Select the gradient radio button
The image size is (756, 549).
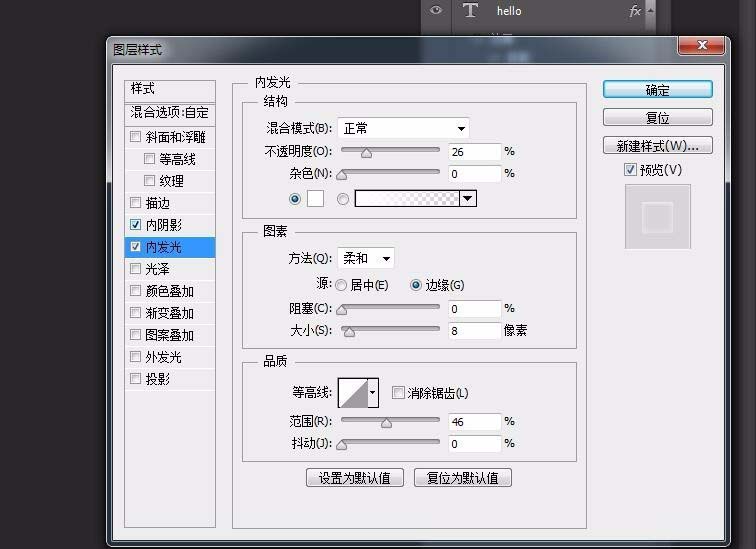pyautogui.click(x=343, y=199)
